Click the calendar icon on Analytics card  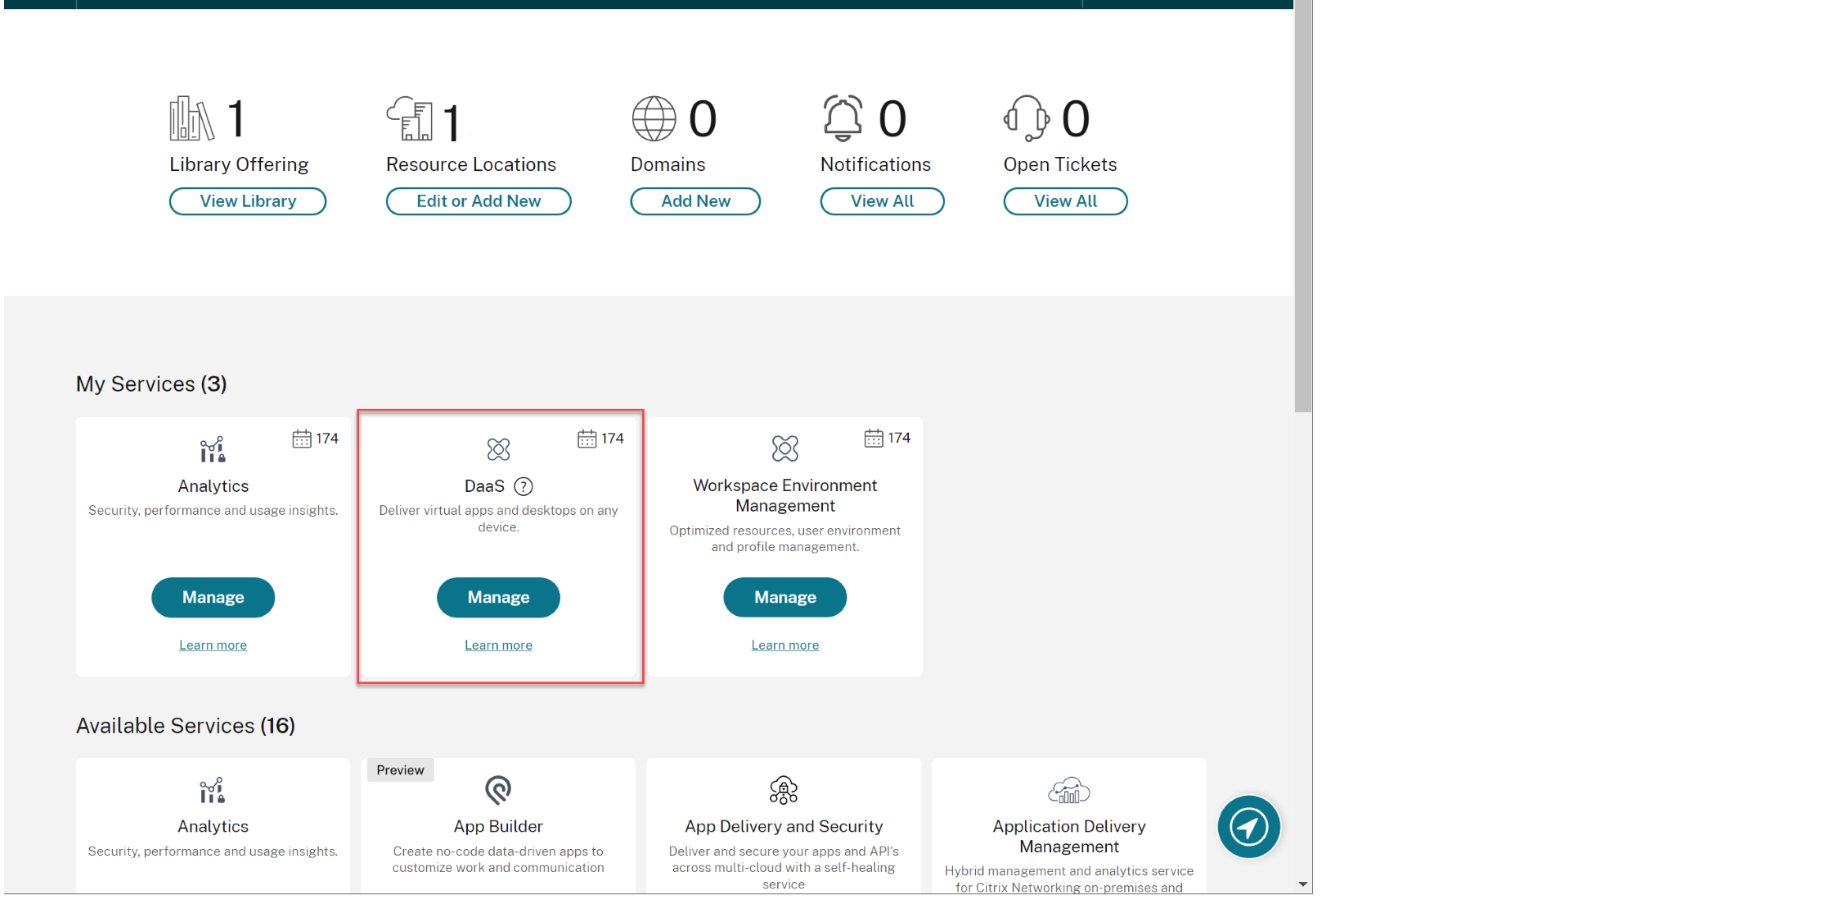[x=302, y=439]
